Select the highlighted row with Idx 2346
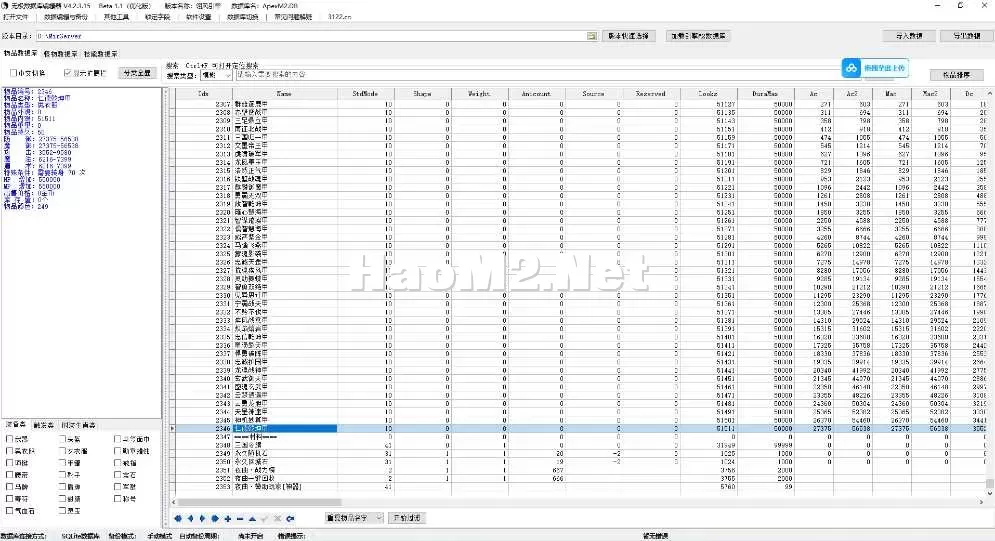Screen dimensions: 995x541 coord(579,429)
